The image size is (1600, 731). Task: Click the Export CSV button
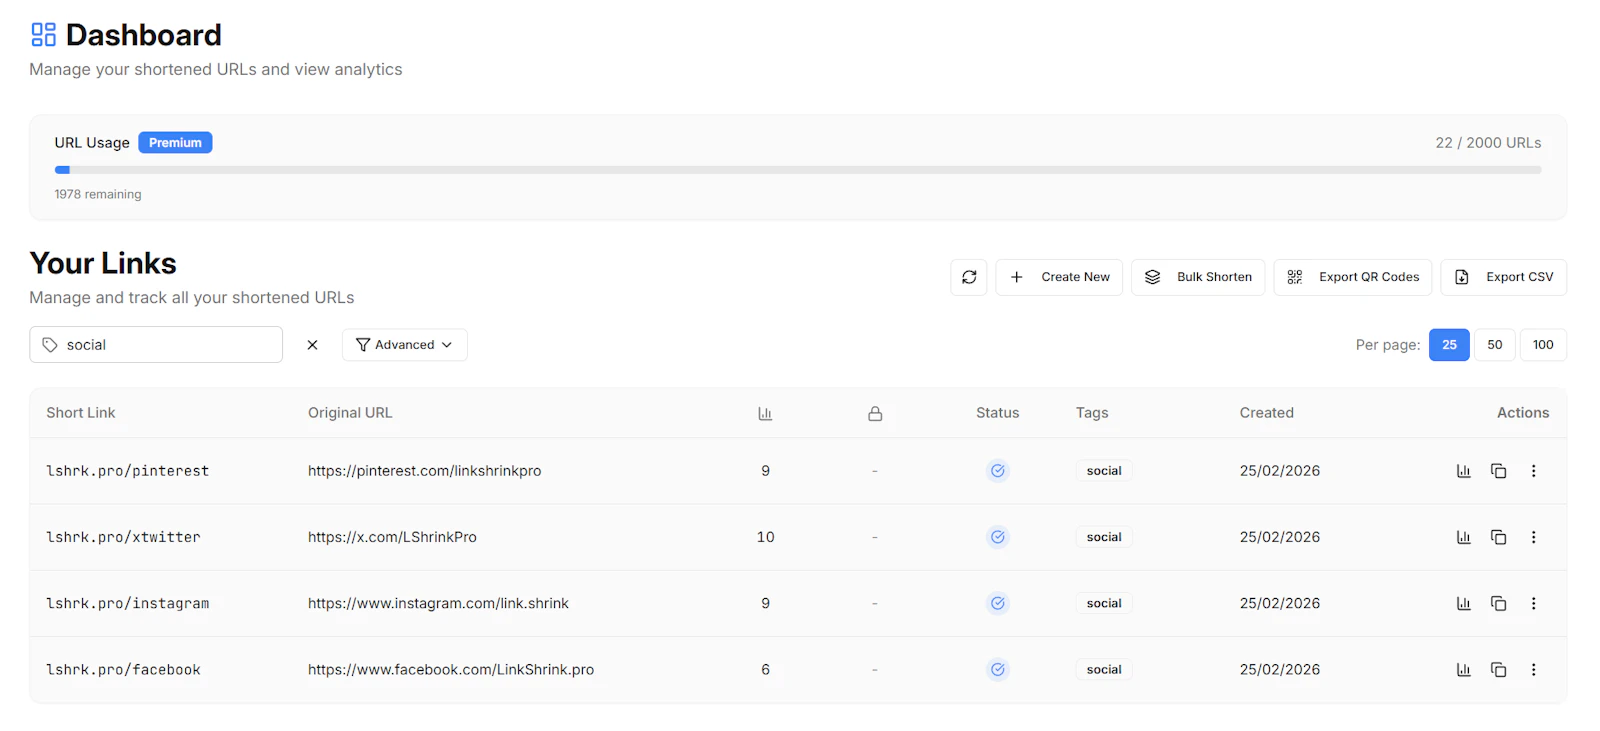[x=1503, y=277]
